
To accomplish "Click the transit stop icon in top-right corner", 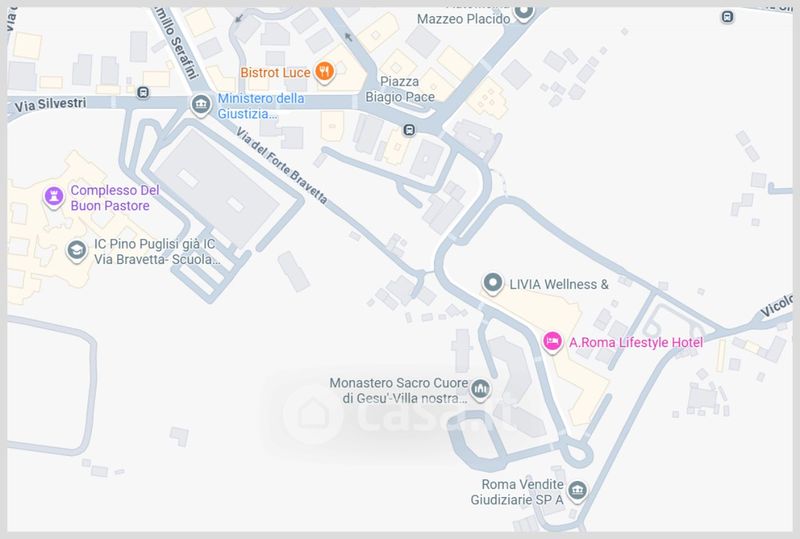I will pos(728,17).
